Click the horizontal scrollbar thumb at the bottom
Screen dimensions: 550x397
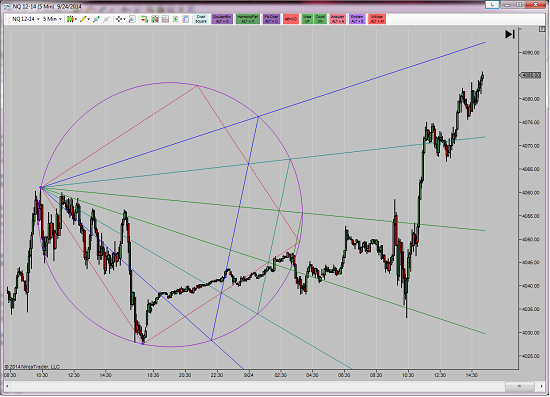click(520, 386)
